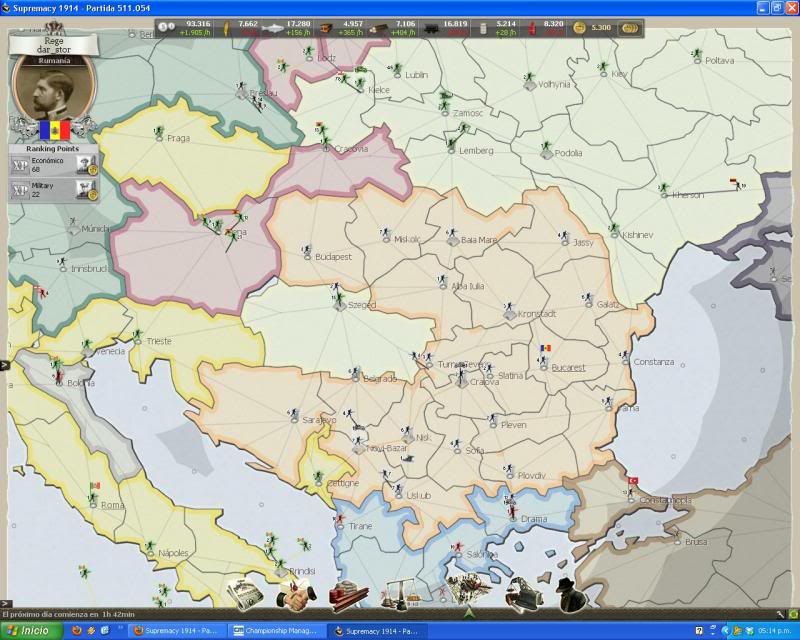Click the Kishinev city label
The height and width of the screenshot is (640, 800).
tap(637, 235)
